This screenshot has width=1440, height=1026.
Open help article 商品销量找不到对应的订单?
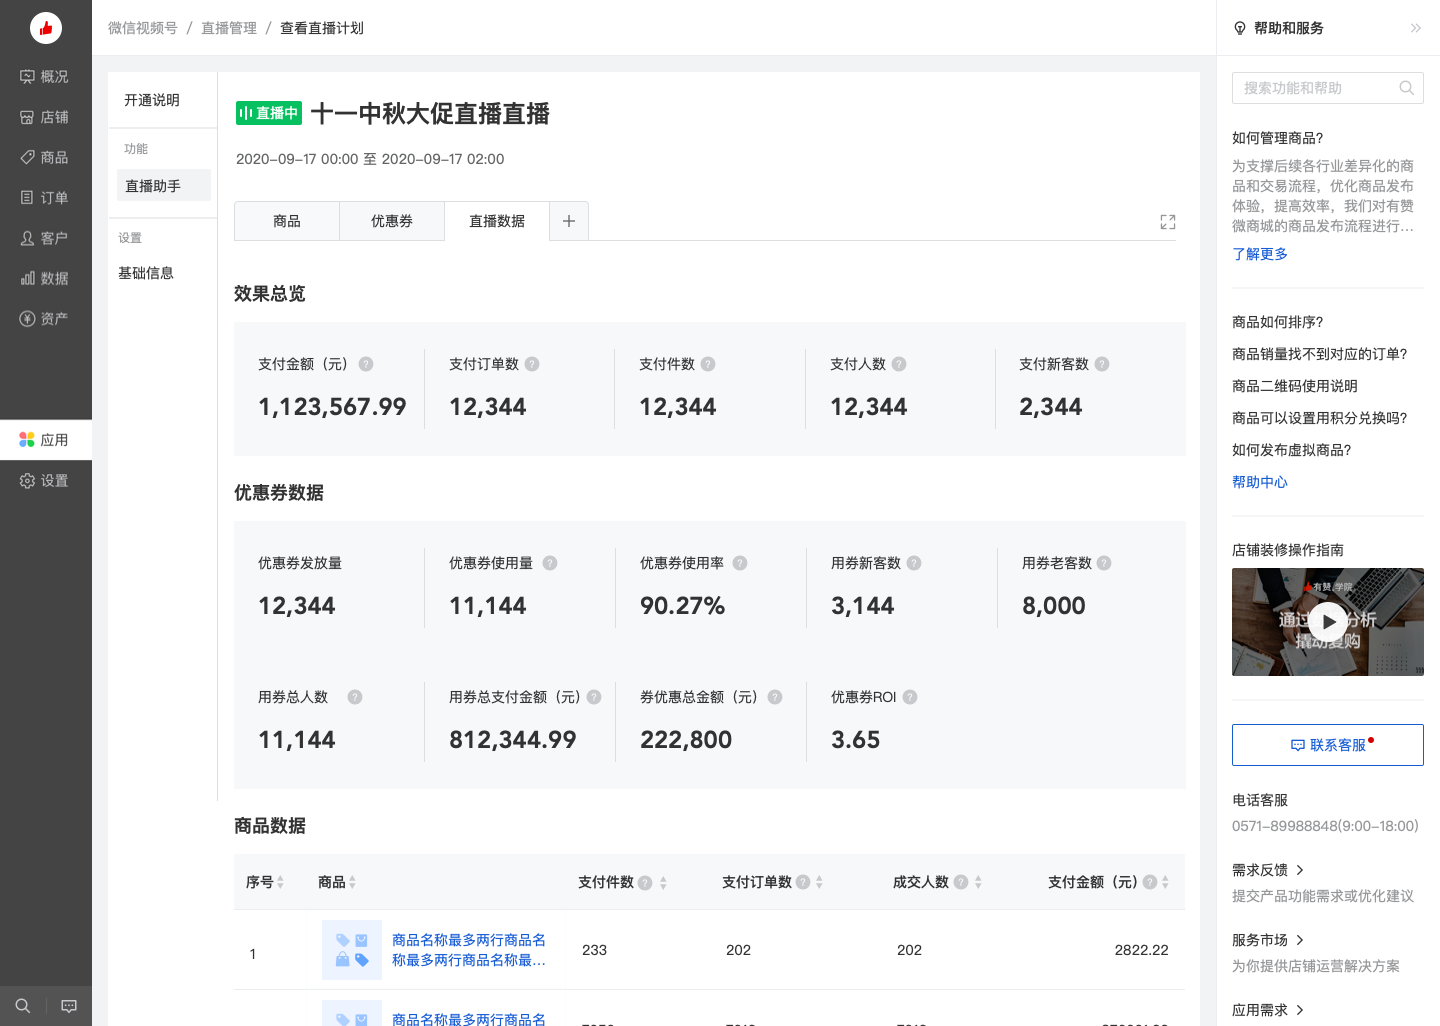1320,354
